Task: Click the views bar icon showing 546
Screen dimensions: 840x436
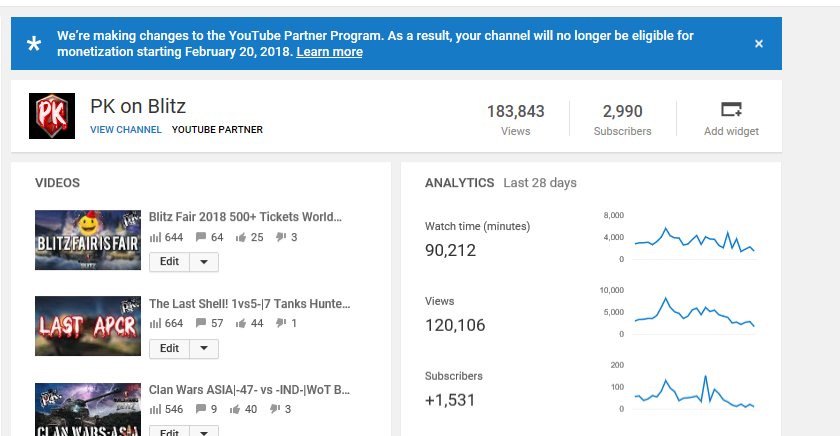Action: point(155,409)
